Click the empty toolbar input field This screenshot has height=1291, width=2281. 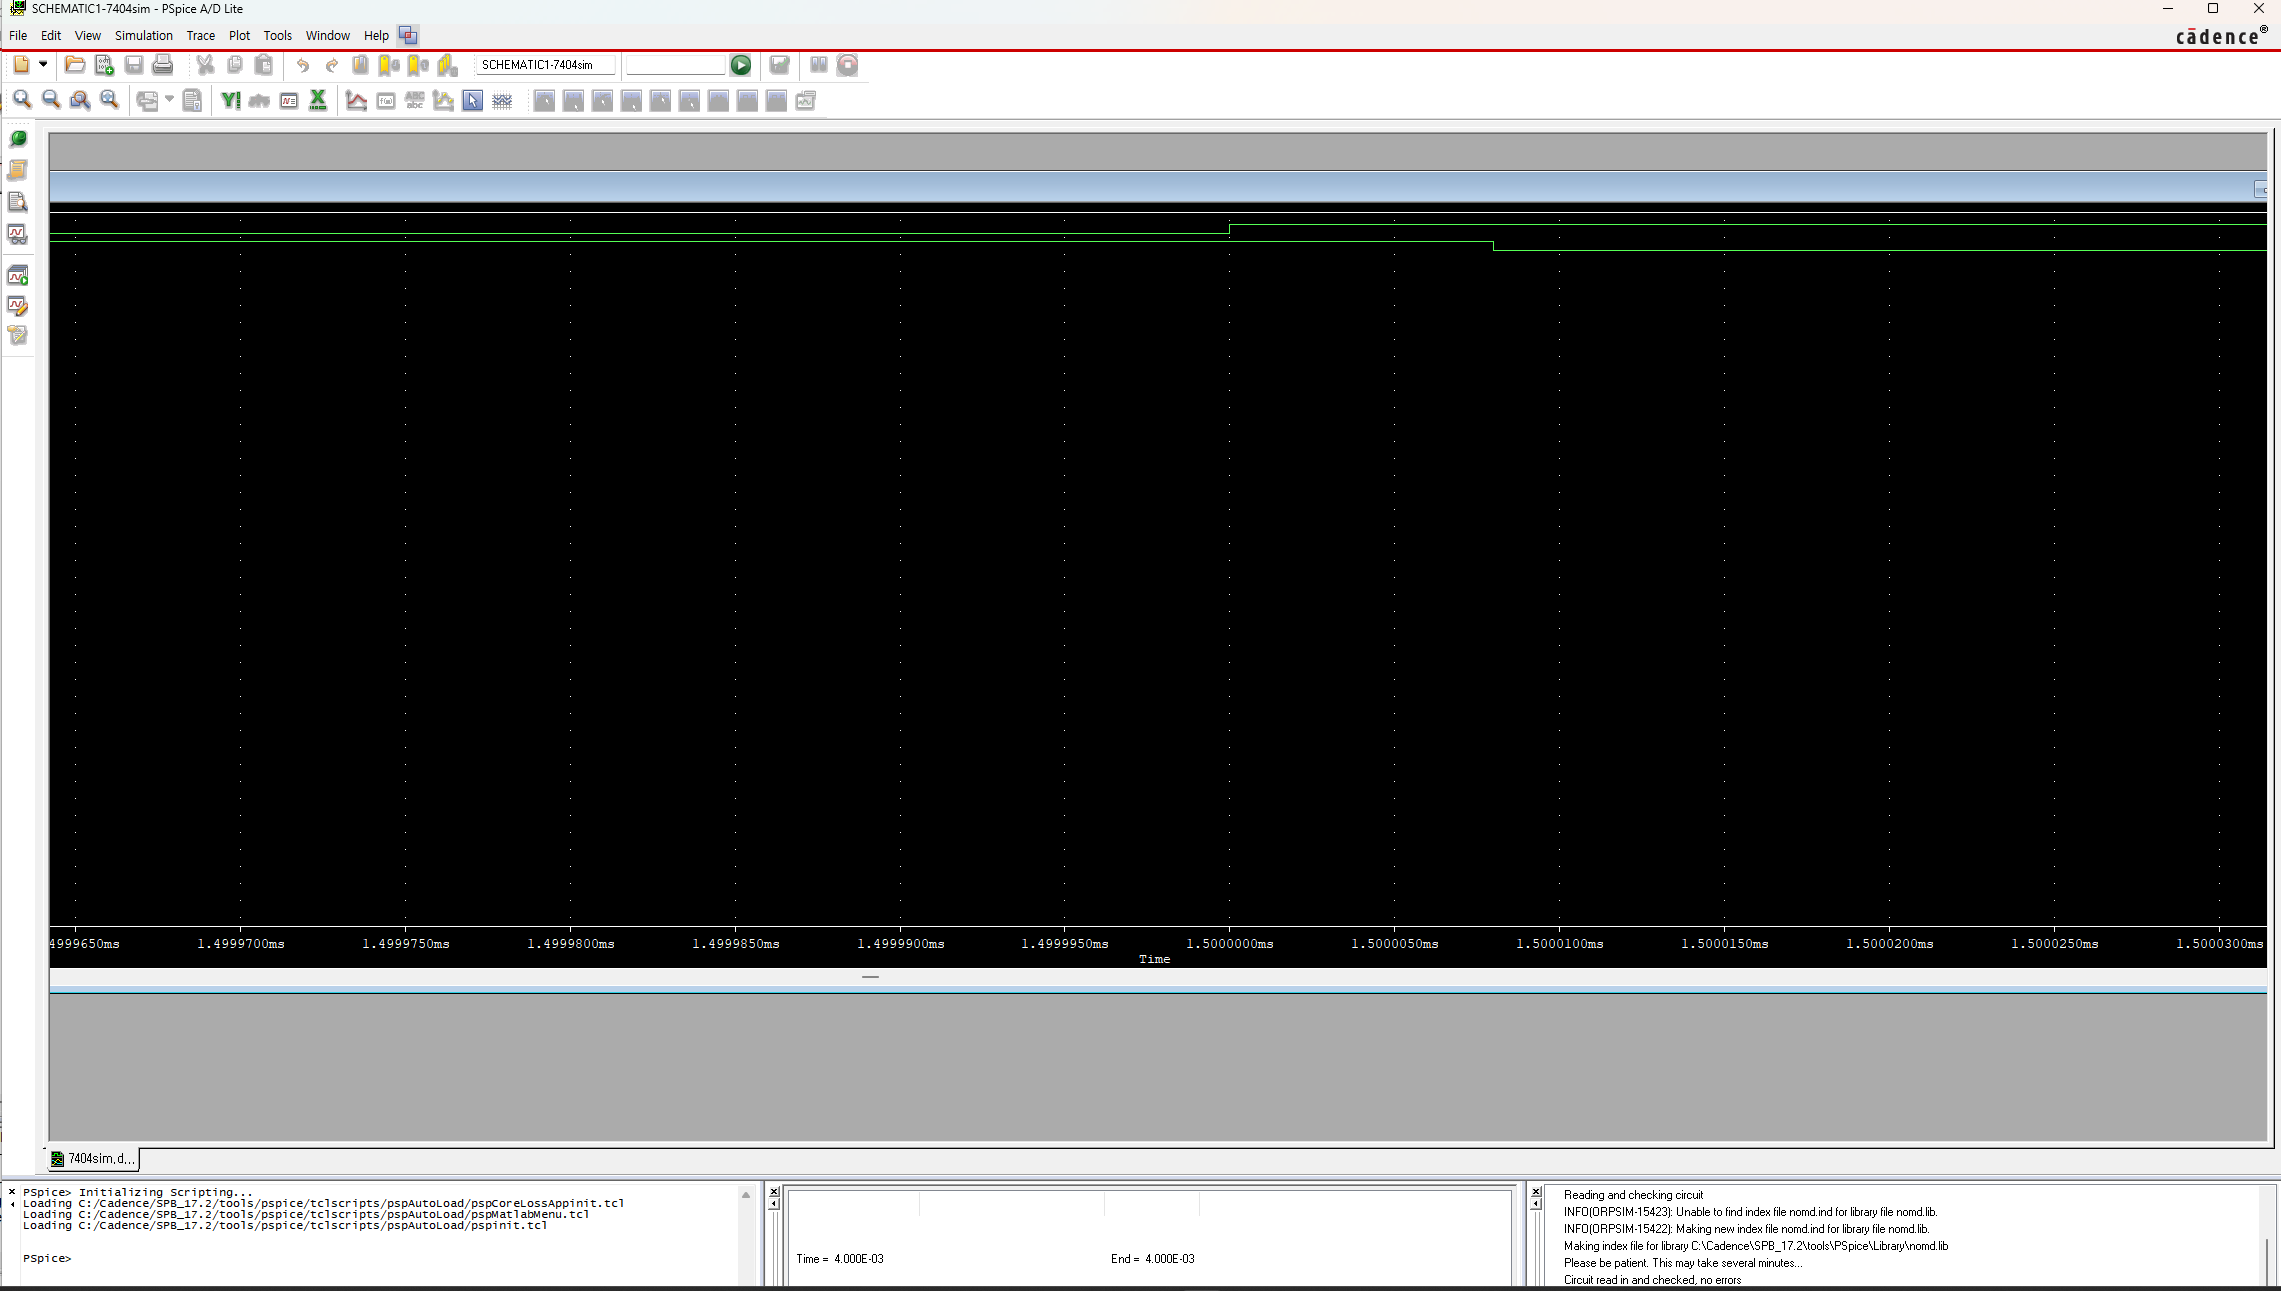tap(675, 65)
